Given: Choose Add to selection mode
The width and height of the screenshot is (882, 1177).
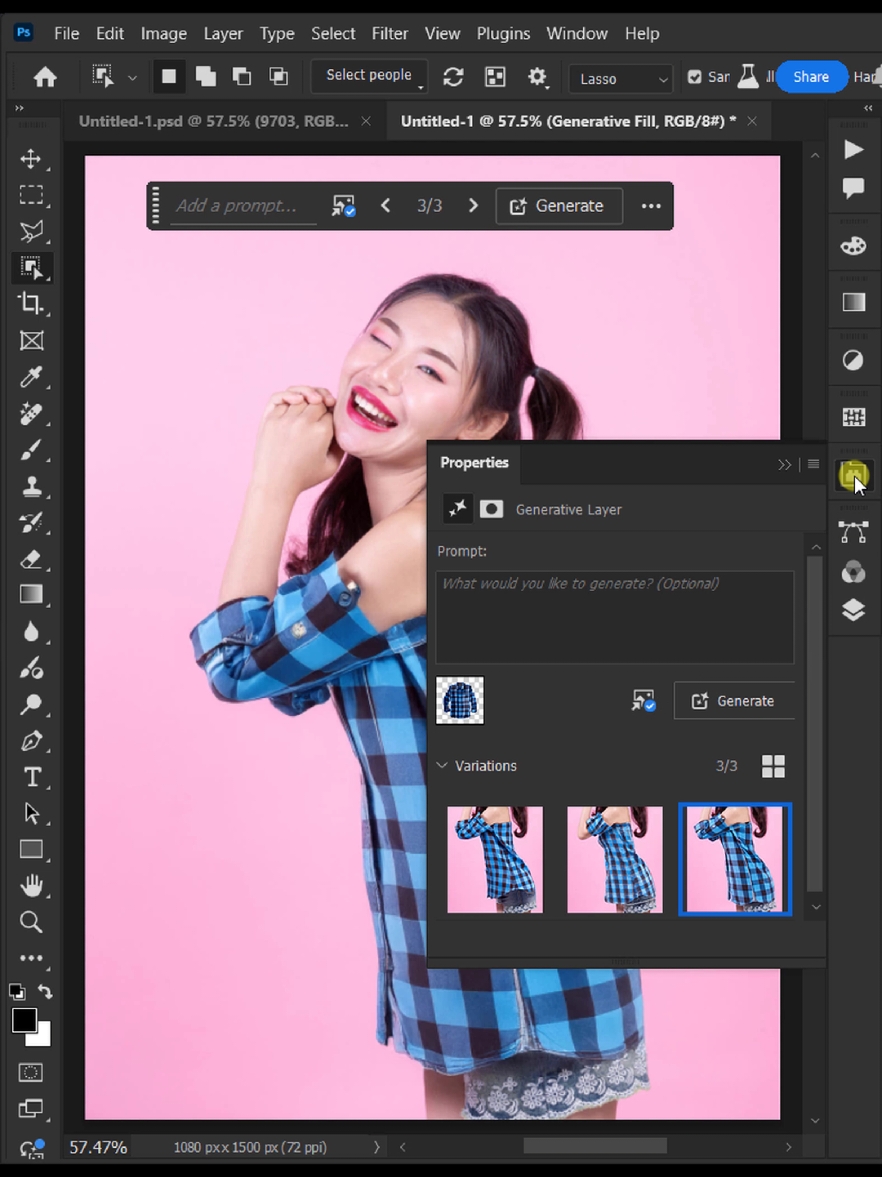Looking at the screenshot, I should pos(206,77).
